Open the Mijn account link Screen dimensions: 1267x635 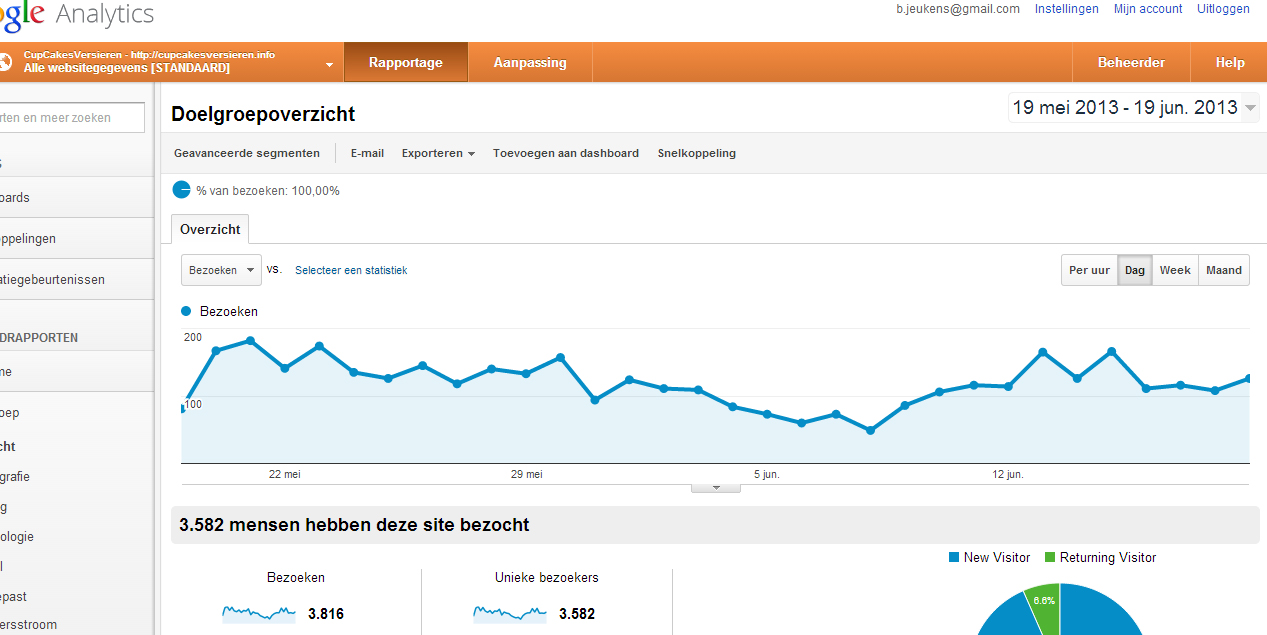click(1148, 9)
